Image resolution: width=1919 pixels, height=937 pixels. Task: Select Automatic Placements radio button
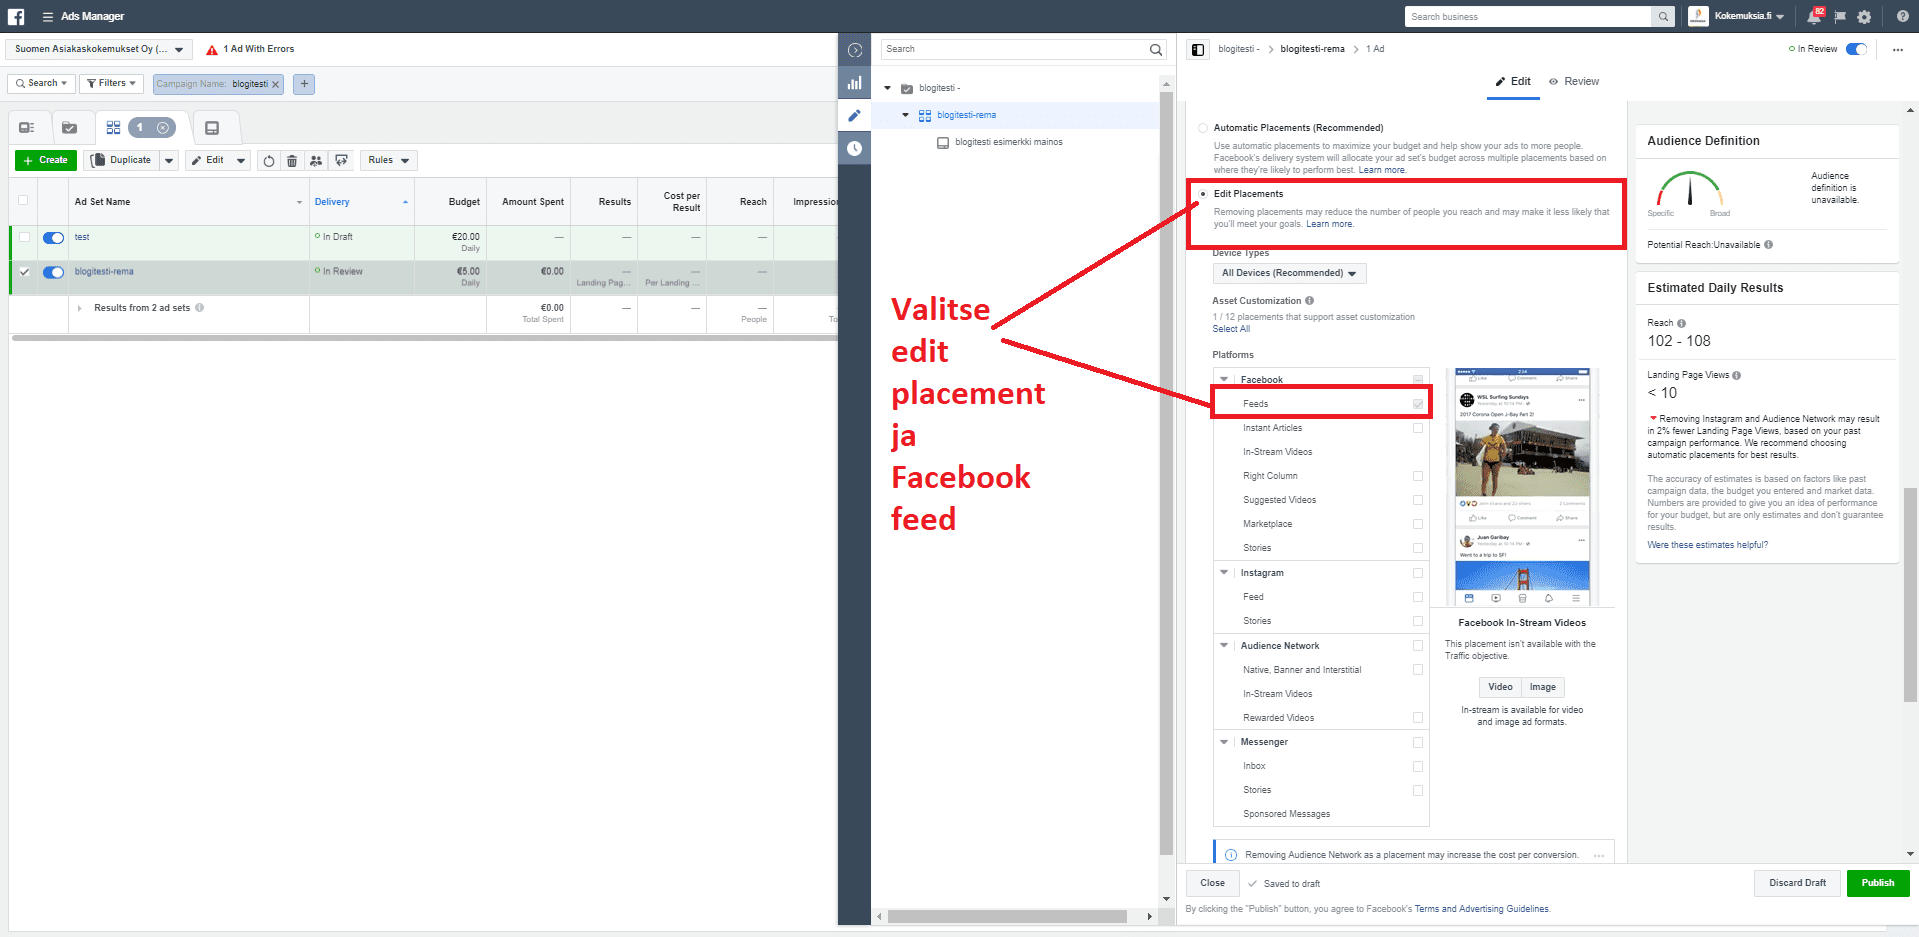[x=1202, y=128]
